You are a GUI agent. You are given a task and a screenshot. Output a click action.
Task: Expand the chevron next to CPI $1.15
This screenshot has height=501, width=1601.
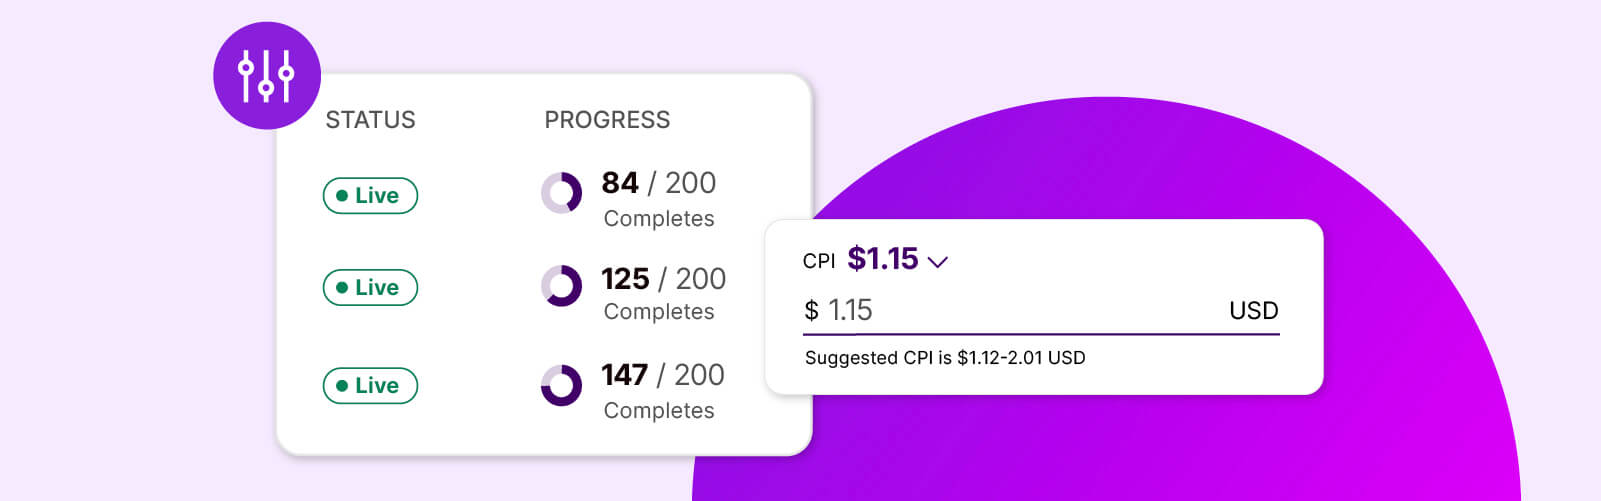[937, 262]
